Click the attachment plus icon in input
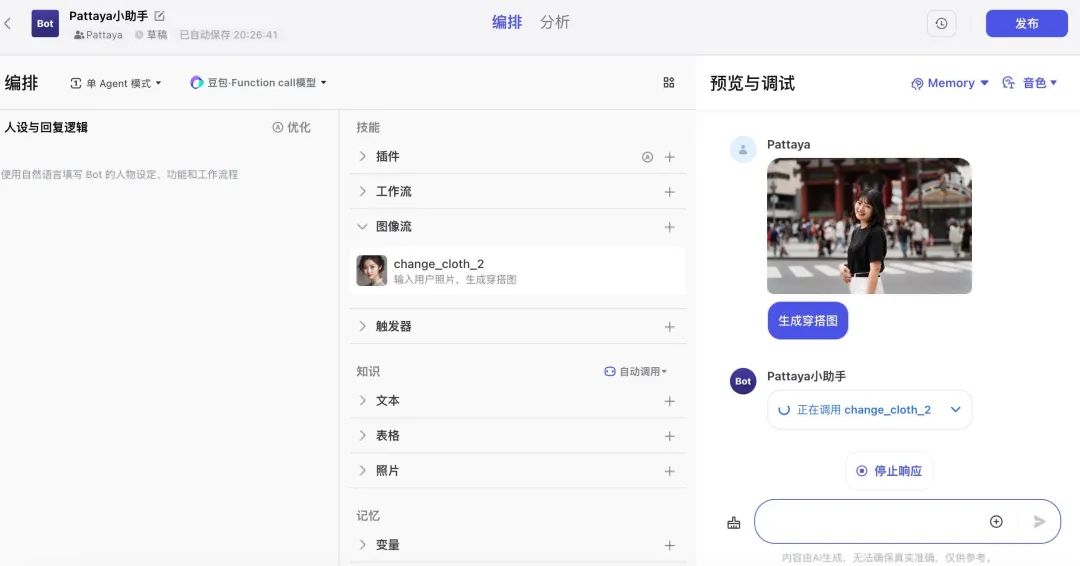 tap(996, 522)
